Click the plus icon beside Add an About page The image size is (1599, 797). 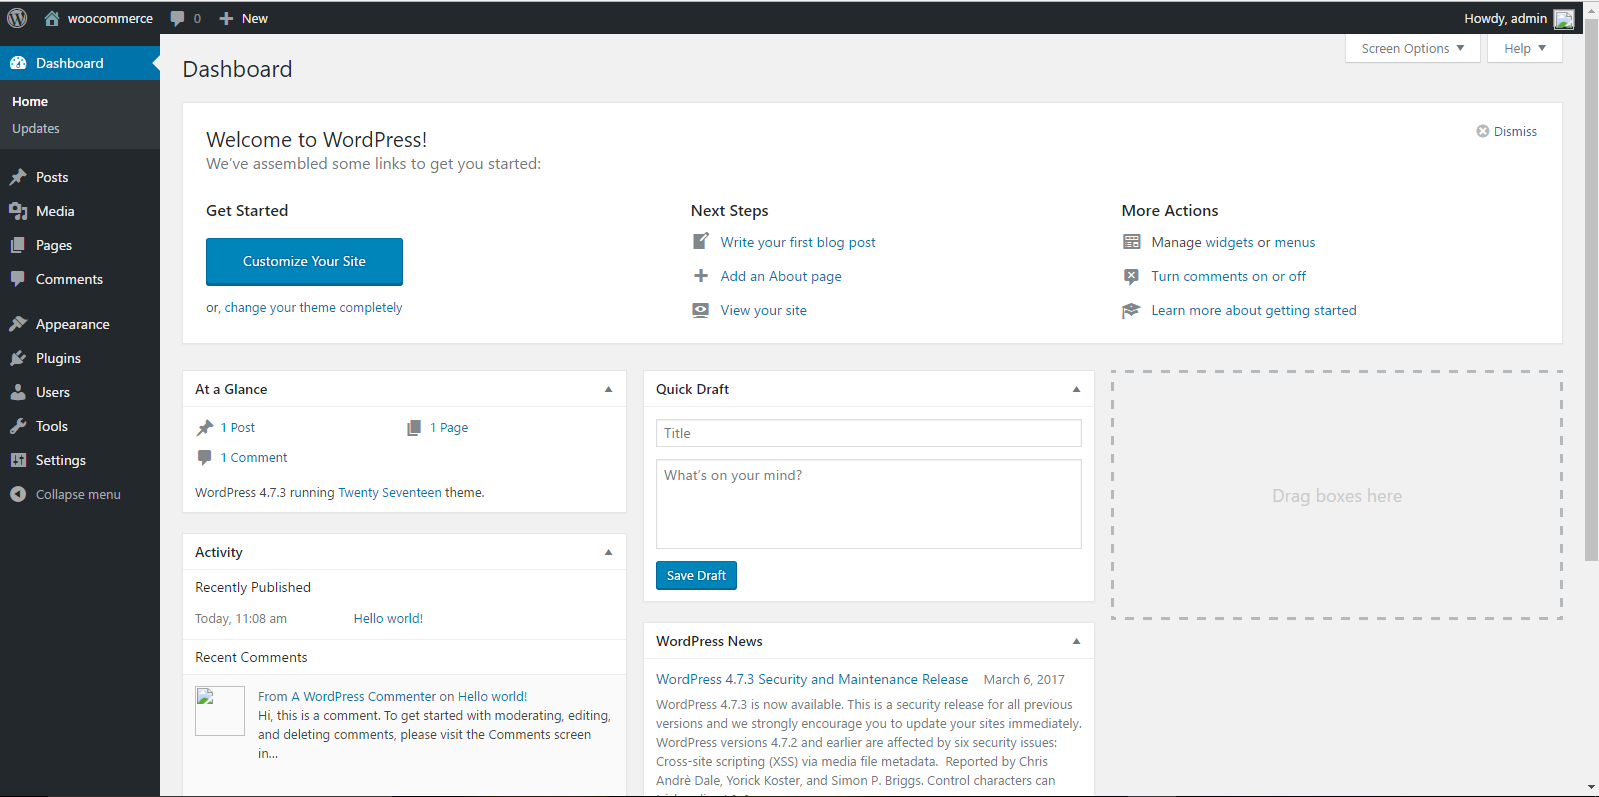[701, 276]
